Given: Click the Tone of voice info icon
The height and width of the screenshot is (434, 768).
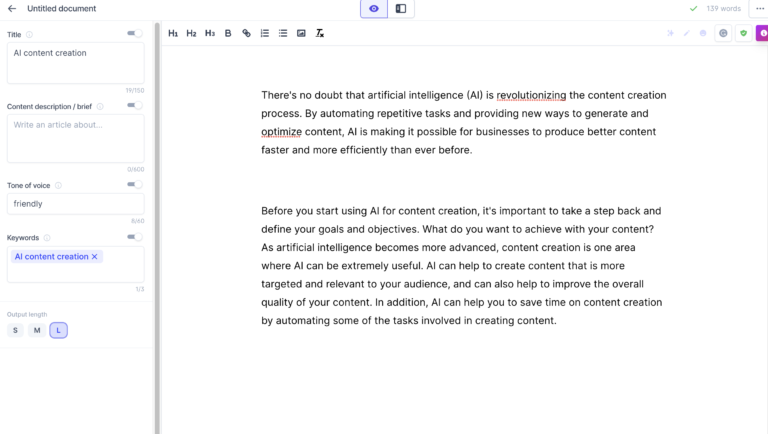Looking at the screenshot, I should 58,185.
